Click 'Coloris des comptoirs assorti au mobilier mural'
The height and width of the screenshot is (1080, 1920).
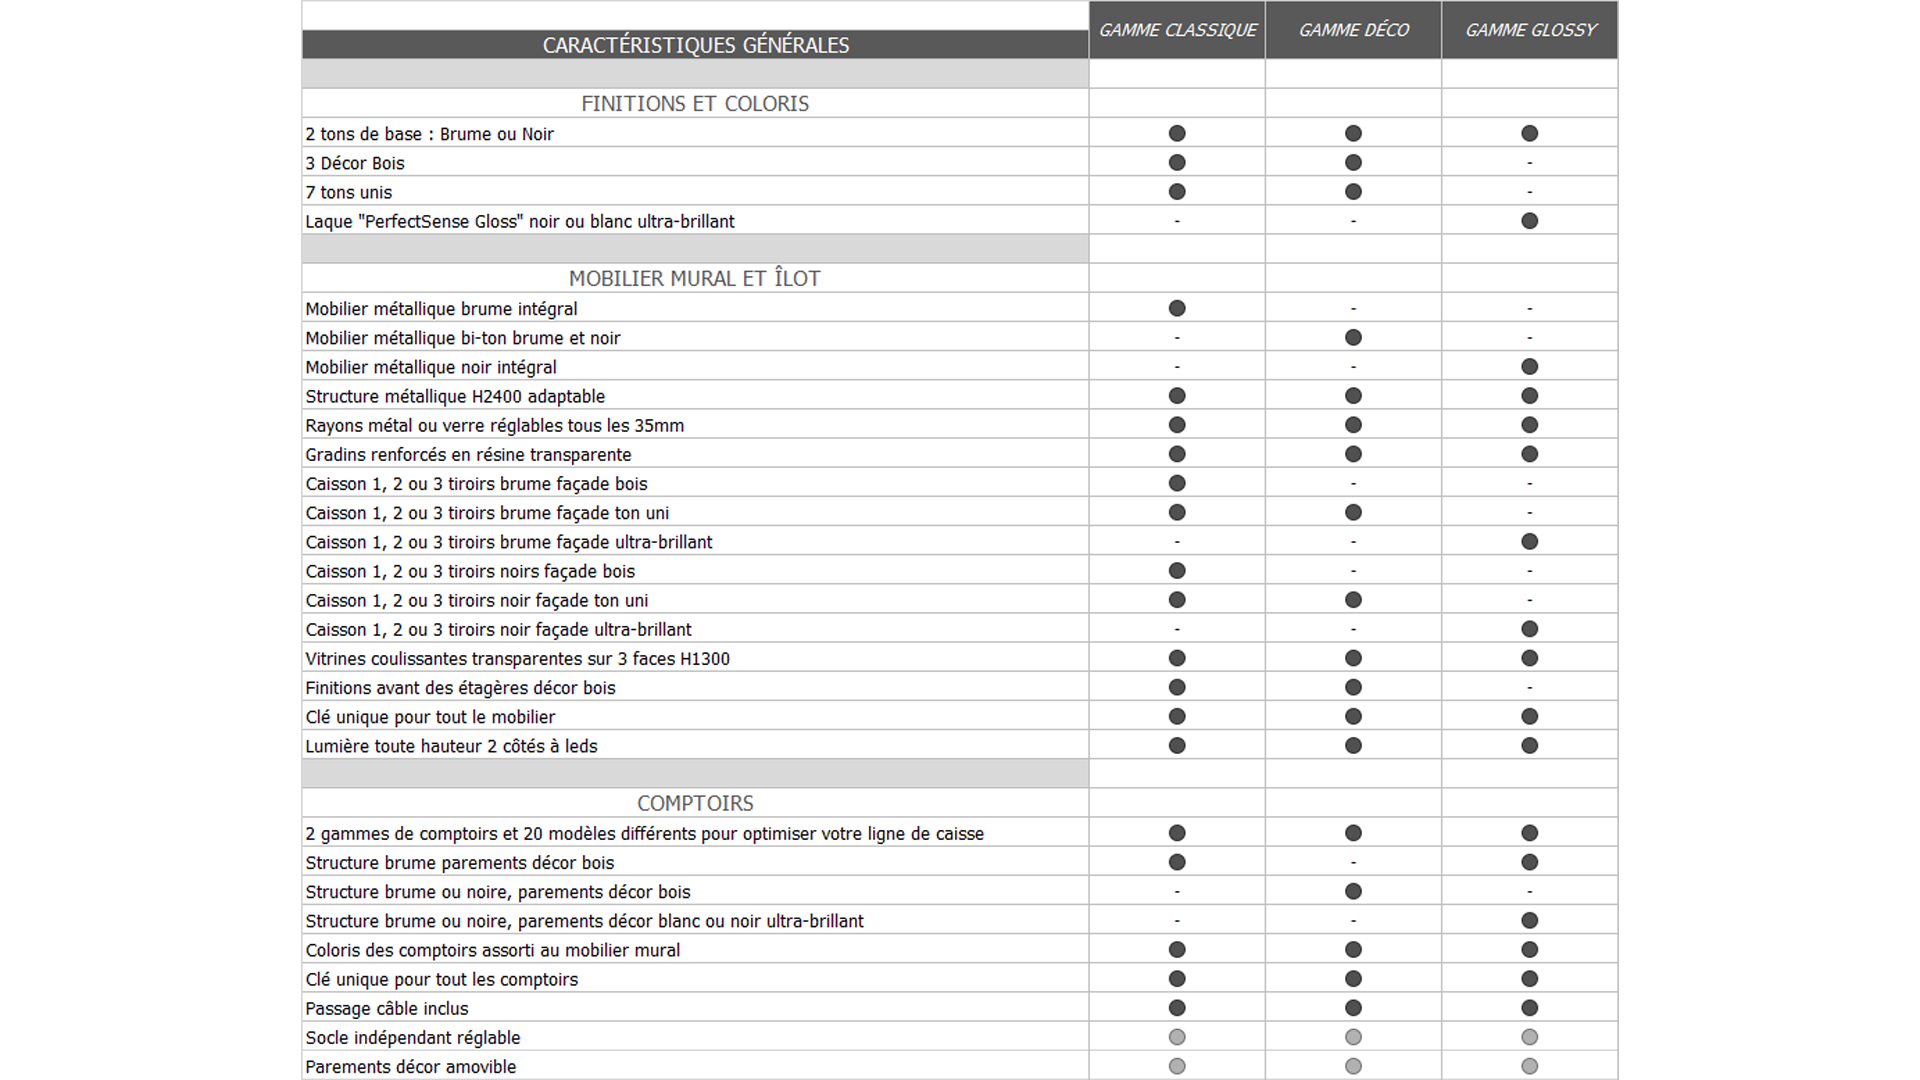pos(493,950)
